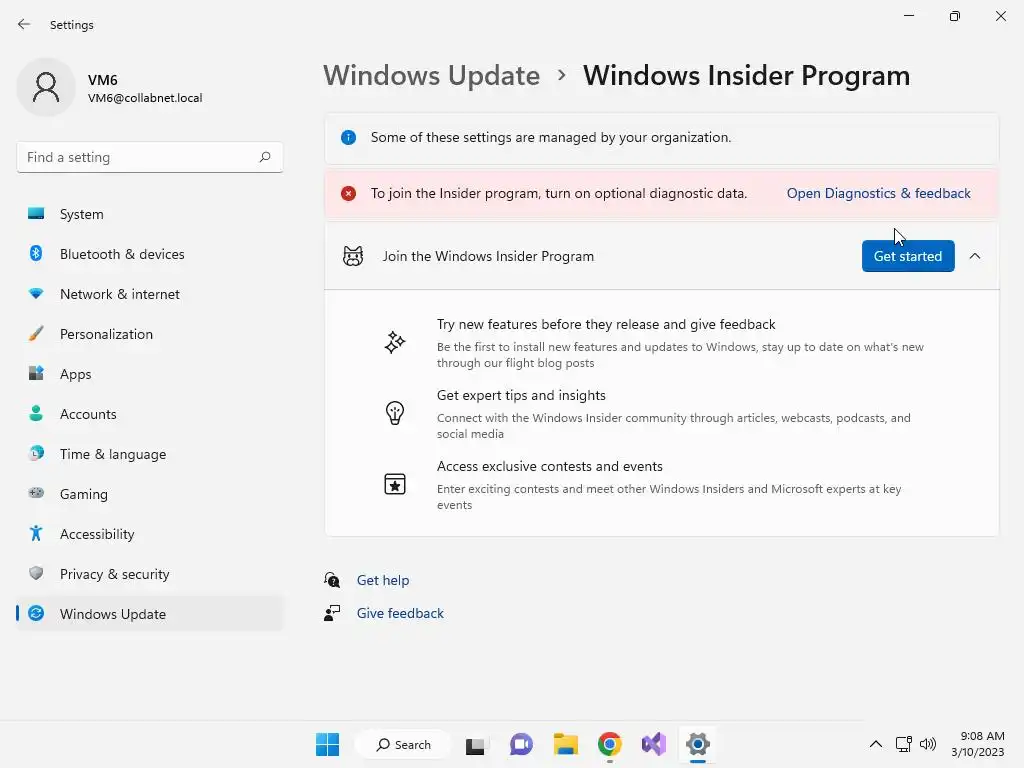Click the star calendar icon beside exclusive contests
The width and height of the screenshot is (1024, 768).
point(394,484)
